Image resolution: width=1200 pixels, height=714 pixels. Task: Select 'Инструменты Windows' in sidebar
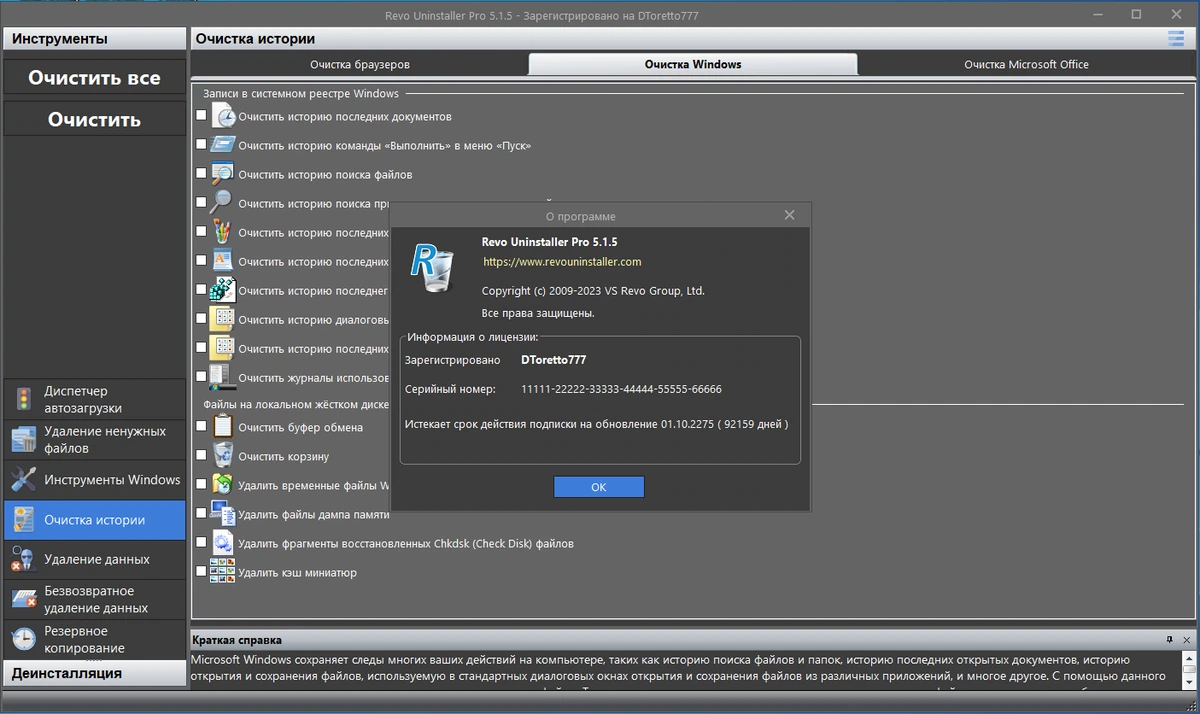pos(94,479)
